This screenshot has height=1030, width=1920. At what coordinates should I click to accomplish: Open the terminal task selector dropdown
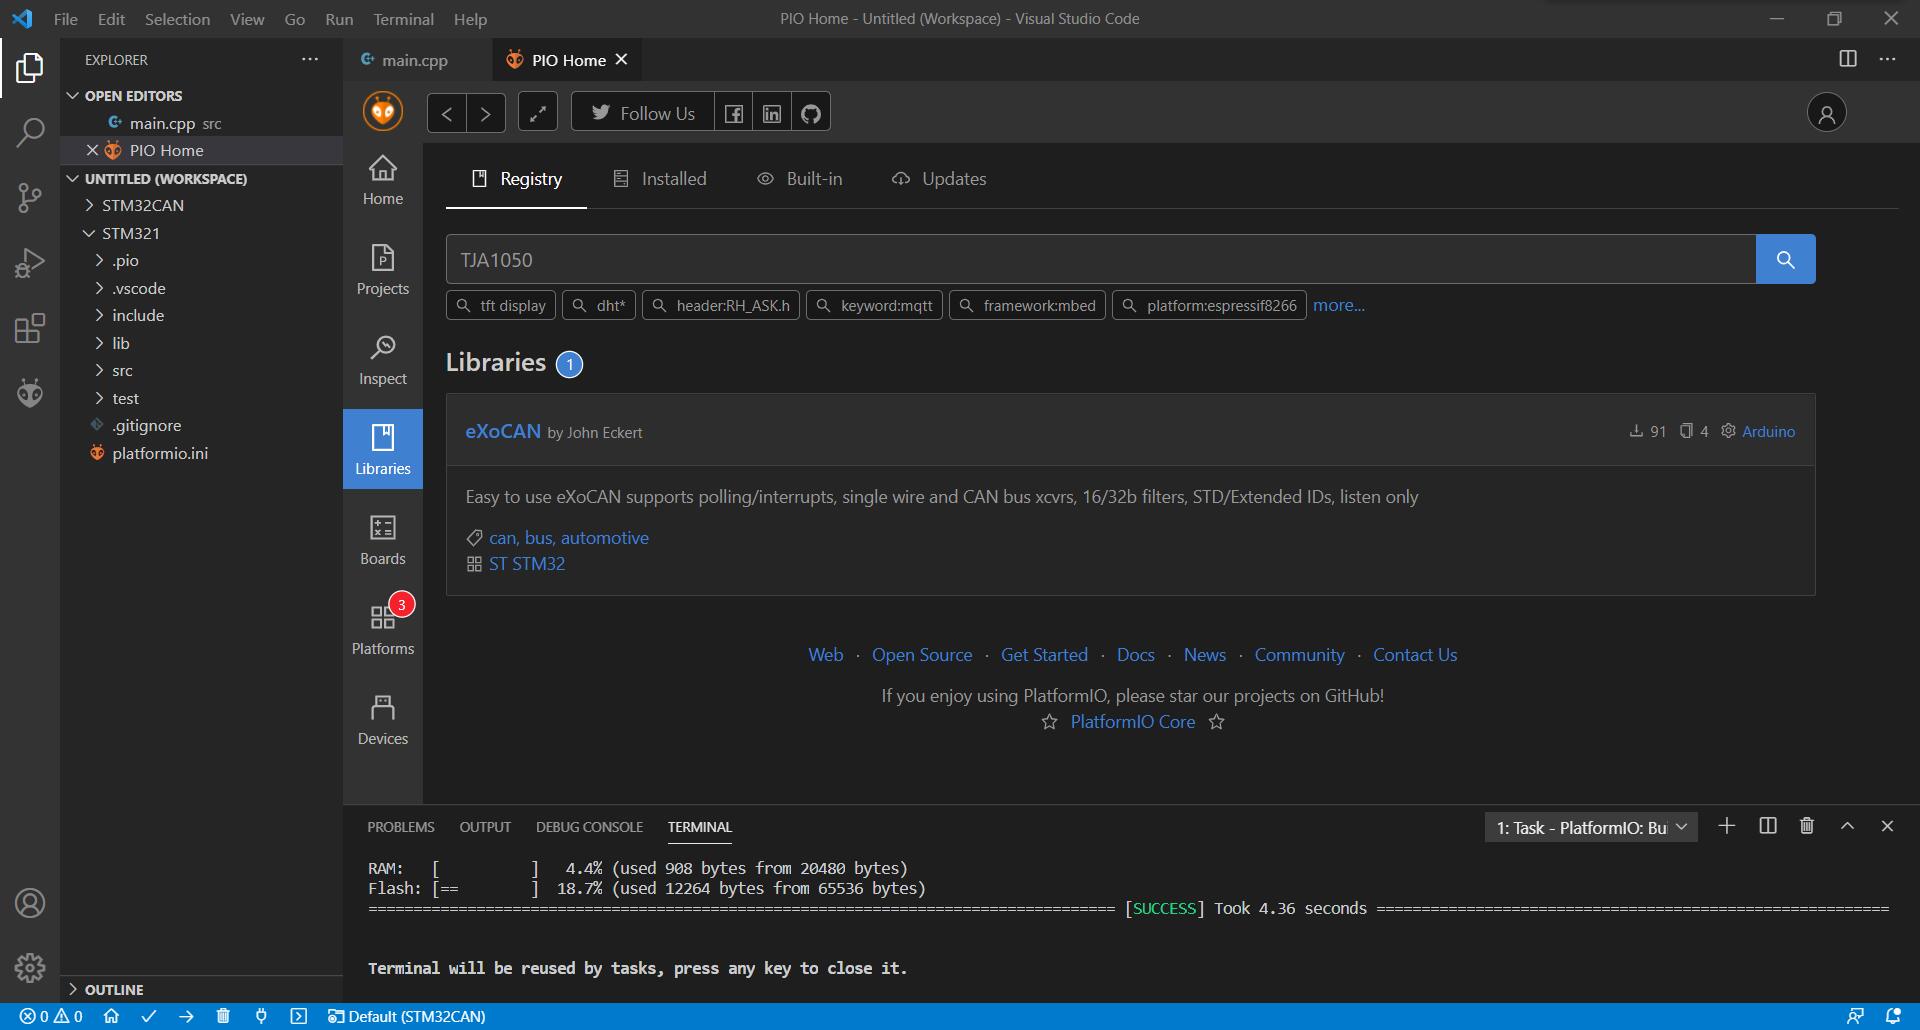1591,827
